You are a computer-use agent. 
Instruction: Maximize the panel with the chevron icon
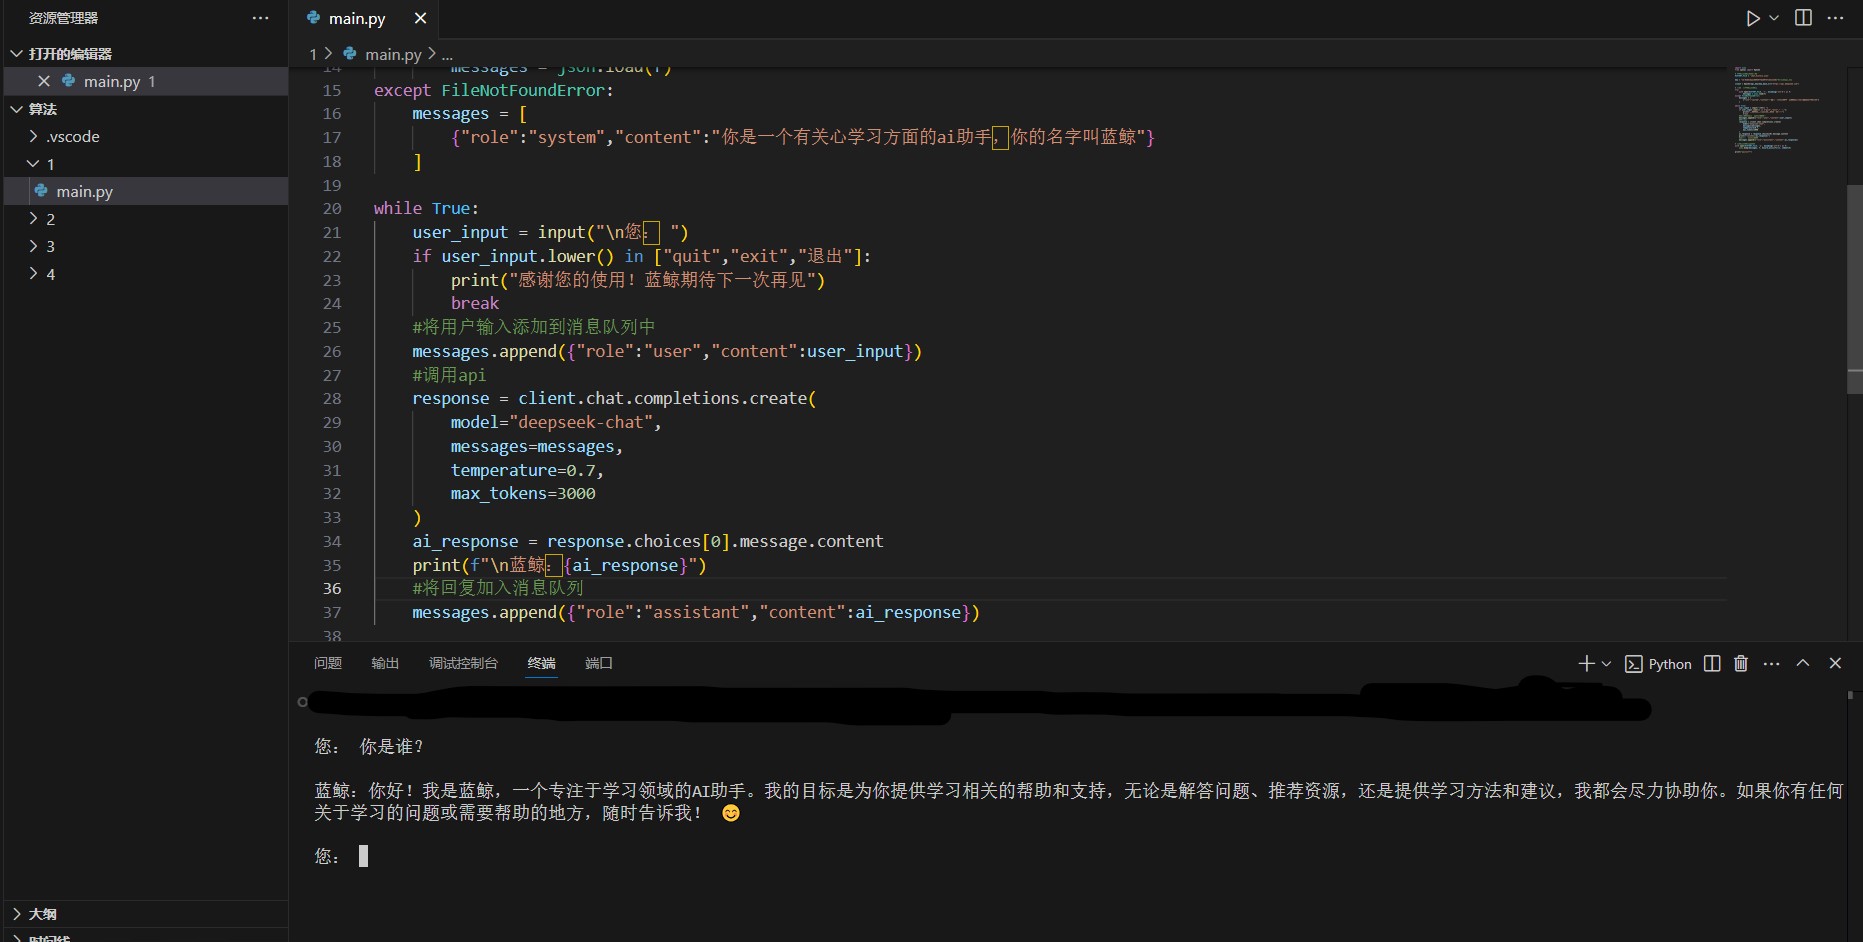pos(1803,663)
